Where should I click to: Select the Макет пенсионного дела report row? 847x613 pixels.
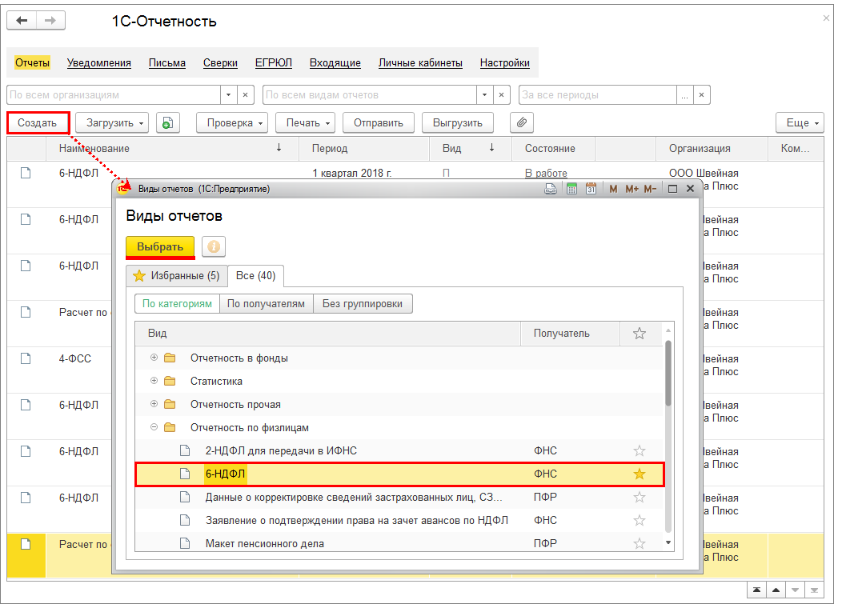pyautogui.click(x=264, y=543)
